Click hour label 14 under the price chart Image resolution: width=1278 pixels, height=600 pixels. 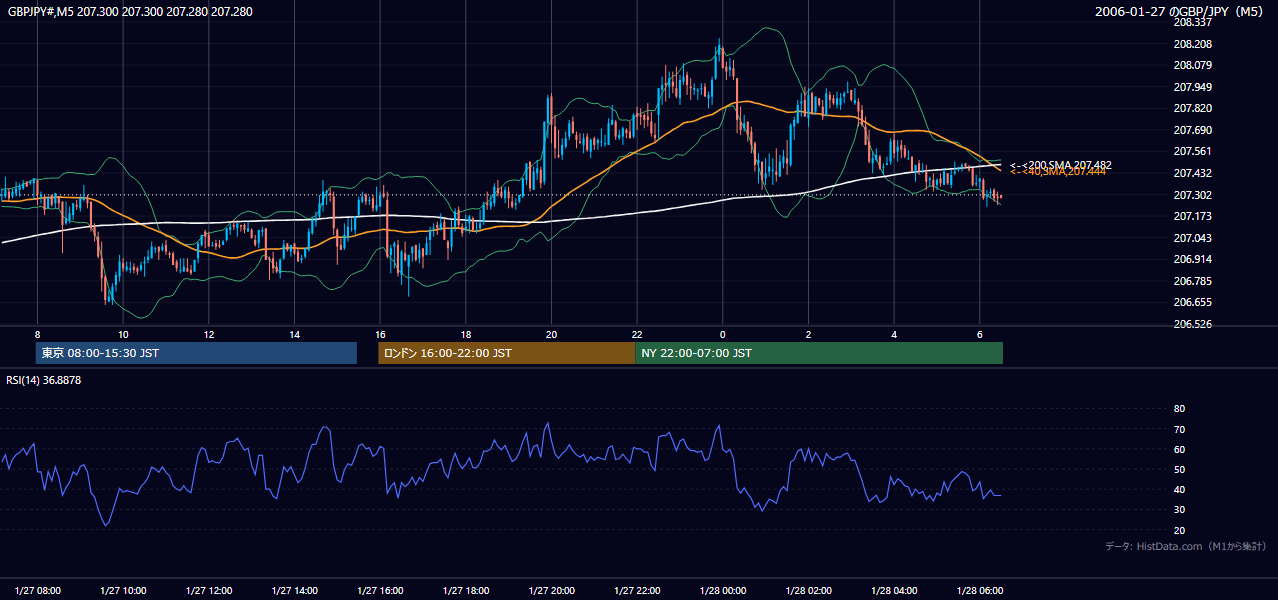coord(294,334)
